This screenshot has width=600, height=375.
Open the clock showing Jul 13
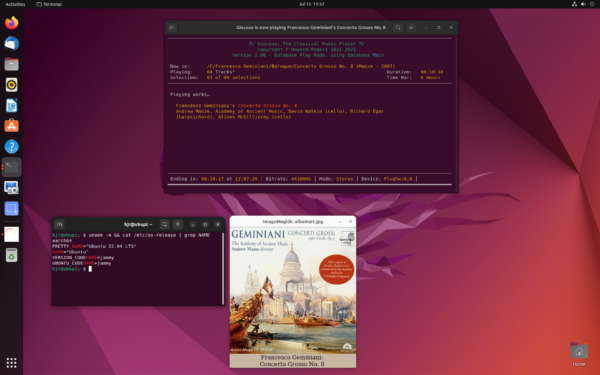tap(311, 4)
